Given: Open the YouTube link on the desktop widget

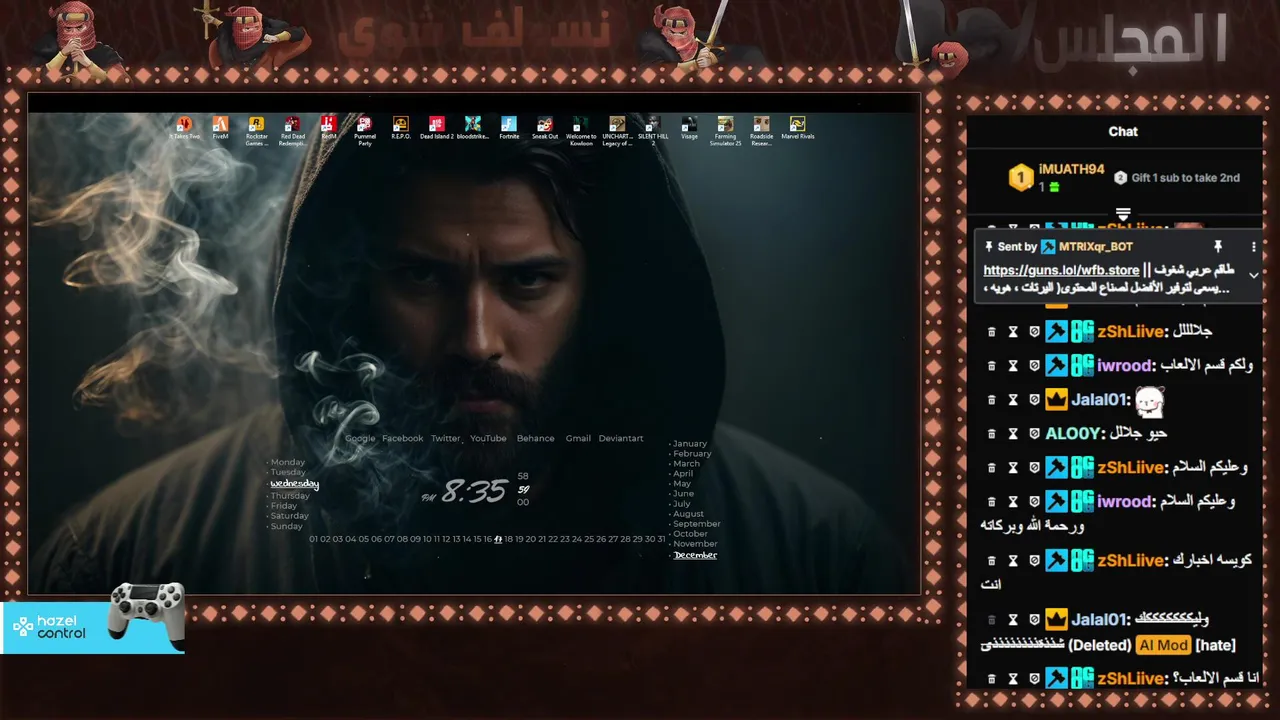Looking at the screenshot, I should (x=488, y=438).
